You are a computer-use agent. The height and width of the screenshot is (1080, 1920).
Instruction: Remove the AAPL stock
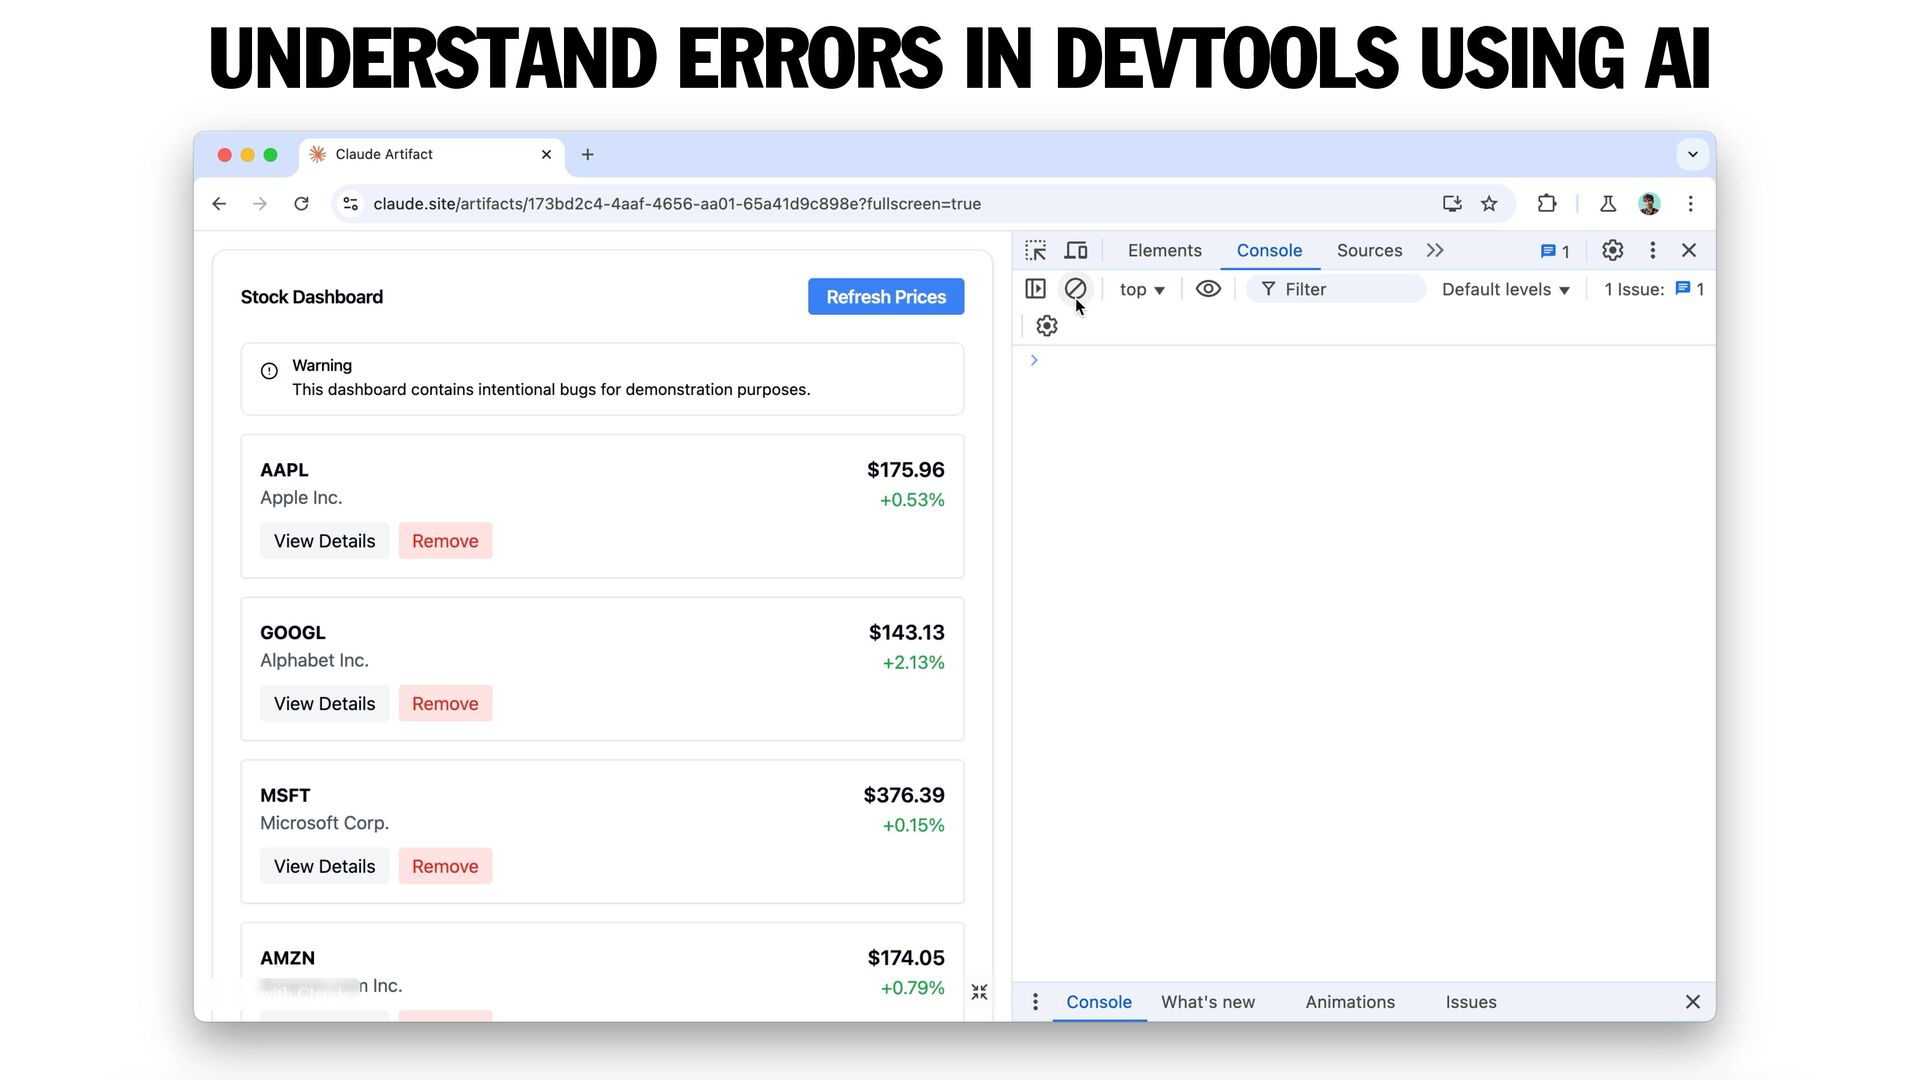pyautogui.click(x=445, y=541)
